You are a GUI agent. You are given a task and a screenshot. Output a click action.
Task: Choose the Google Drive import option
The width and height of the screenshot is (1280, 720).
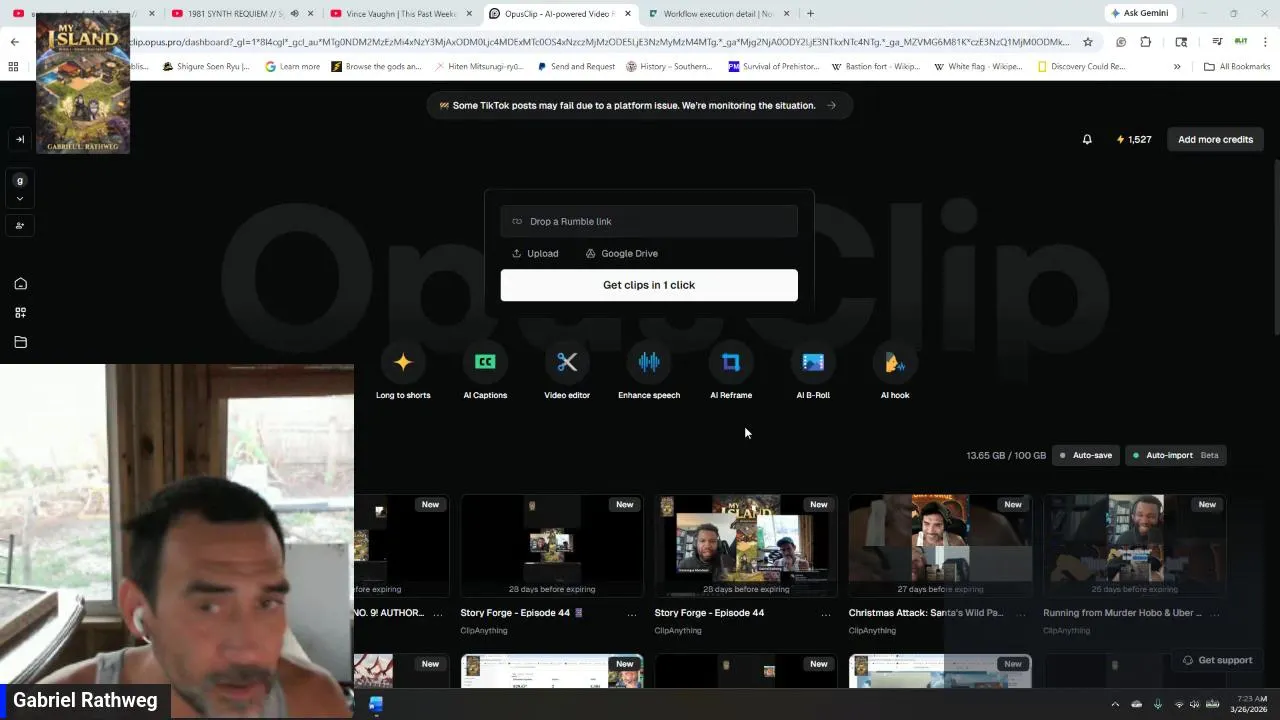[621, 253]
